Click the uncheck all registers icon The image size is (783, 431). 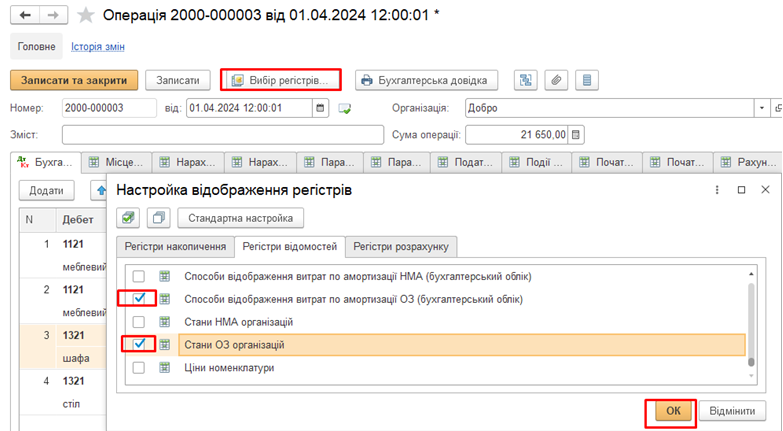point(157,217)
